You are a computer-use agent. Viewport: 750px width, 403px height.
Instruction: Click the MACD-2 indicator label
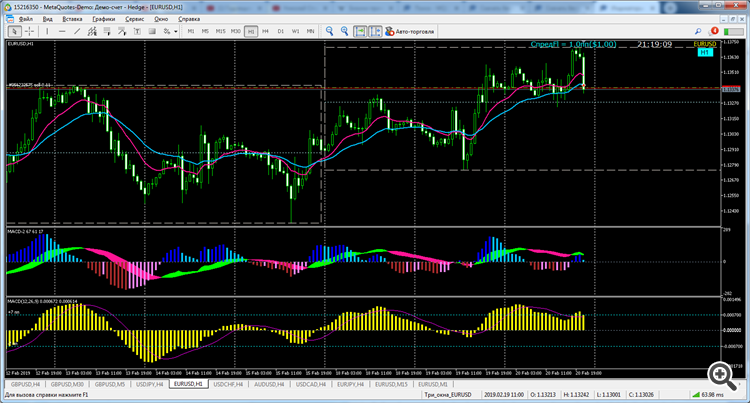click(25, 232)
